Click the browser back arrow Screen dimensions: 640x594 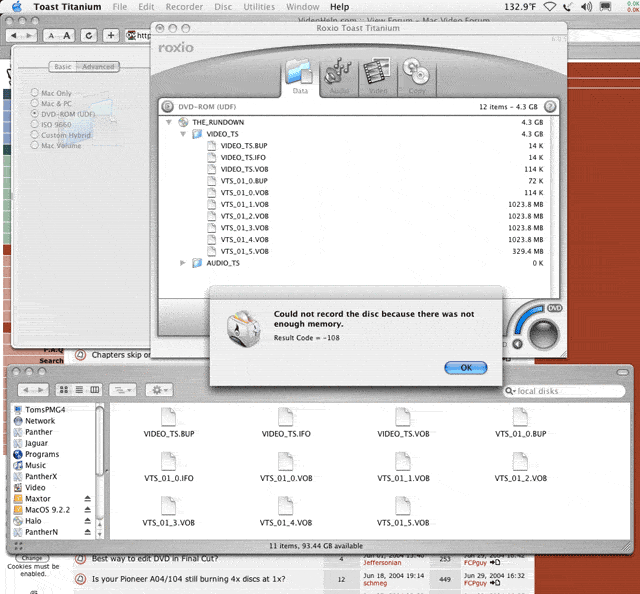pyautogui.click(x=14, y=36)
